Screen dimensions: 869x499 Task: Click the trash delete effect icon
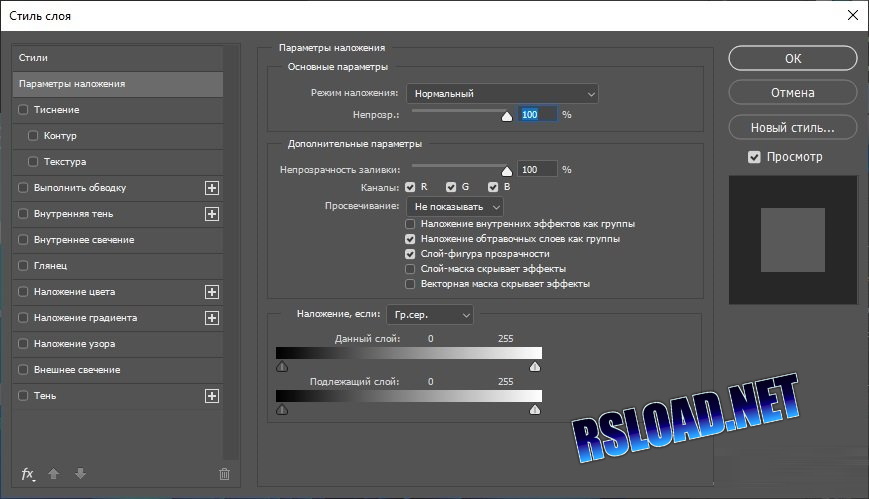224,474
